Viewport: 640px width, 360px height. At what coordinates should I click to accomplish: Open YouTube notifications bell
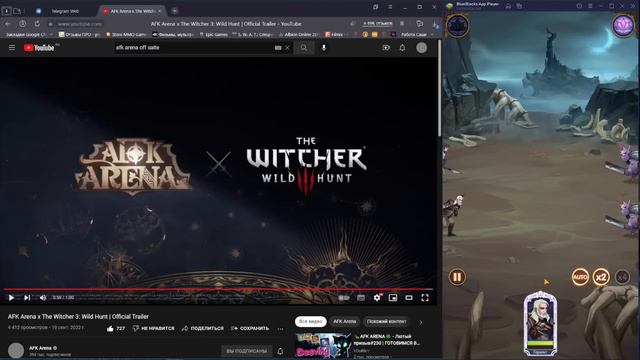(402, 48)
